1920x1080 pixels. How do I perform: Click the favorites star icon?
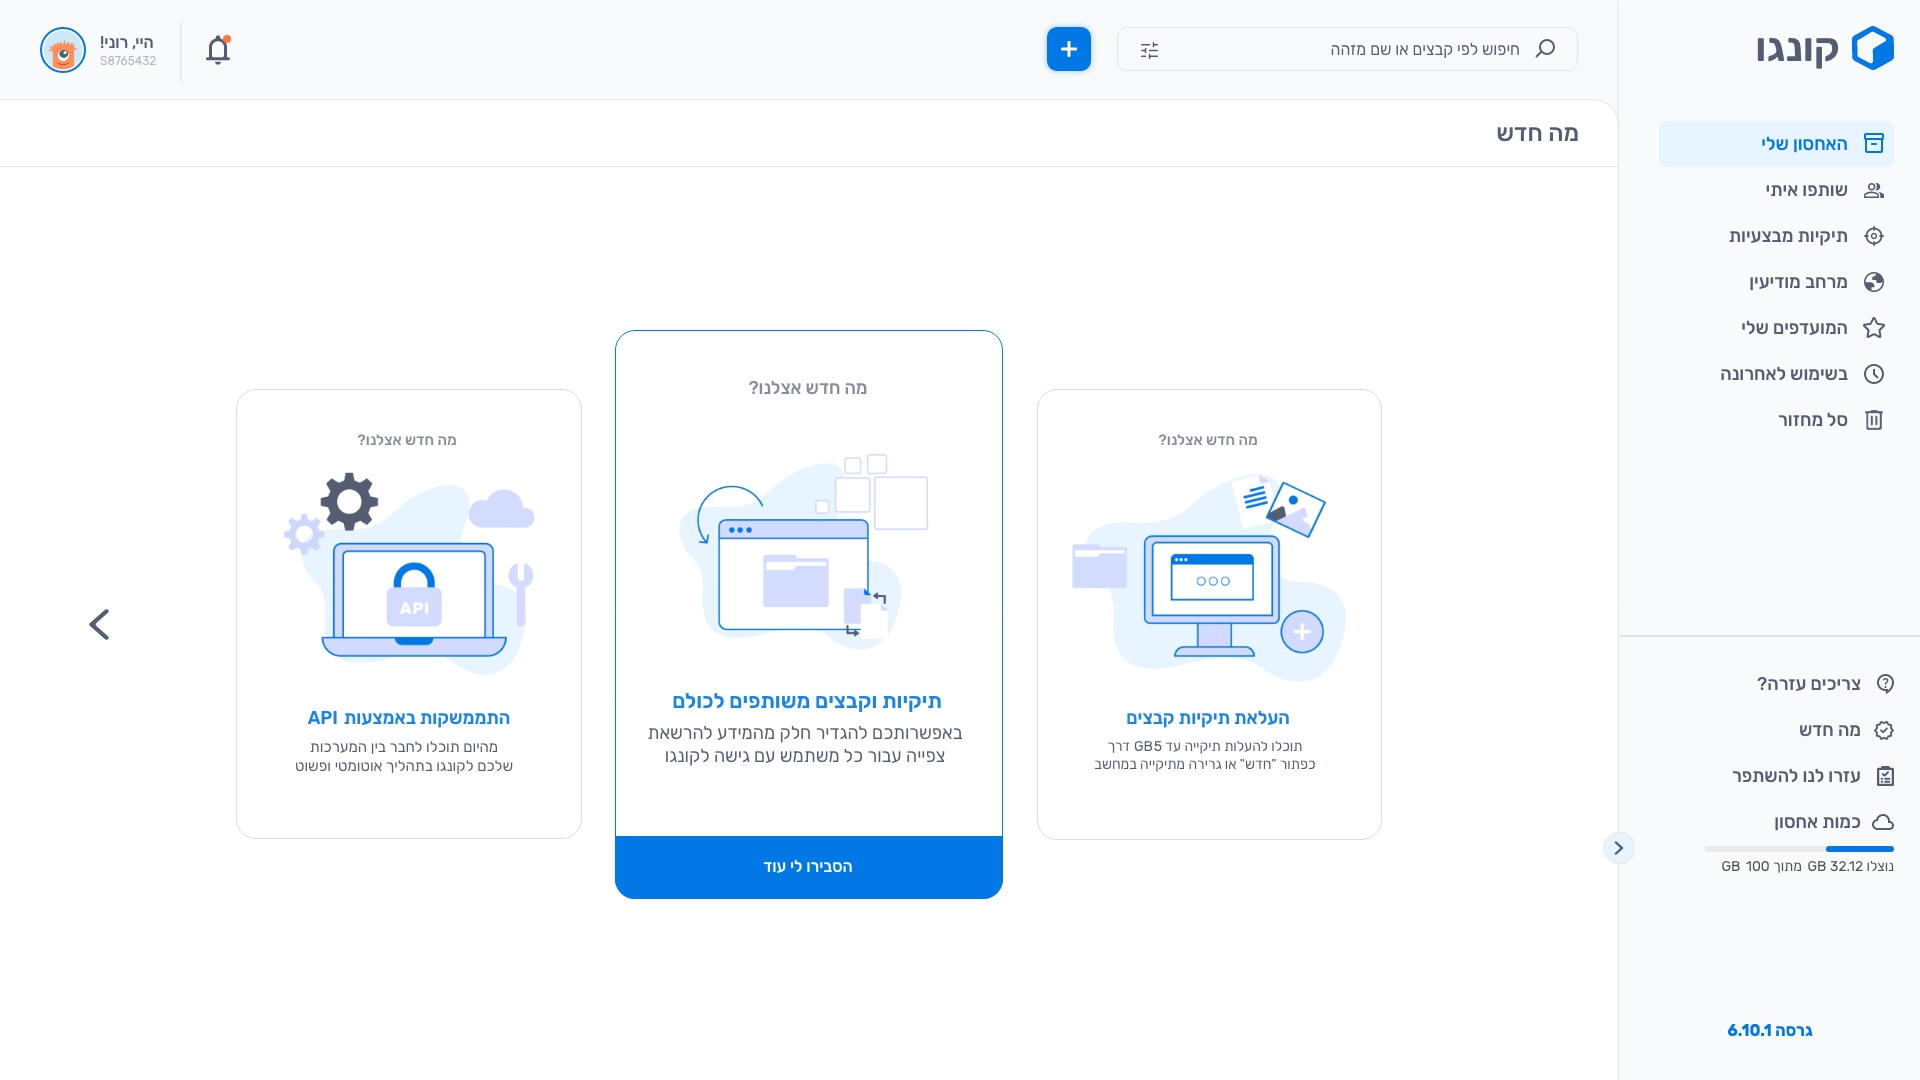[x=1873, y=328]
